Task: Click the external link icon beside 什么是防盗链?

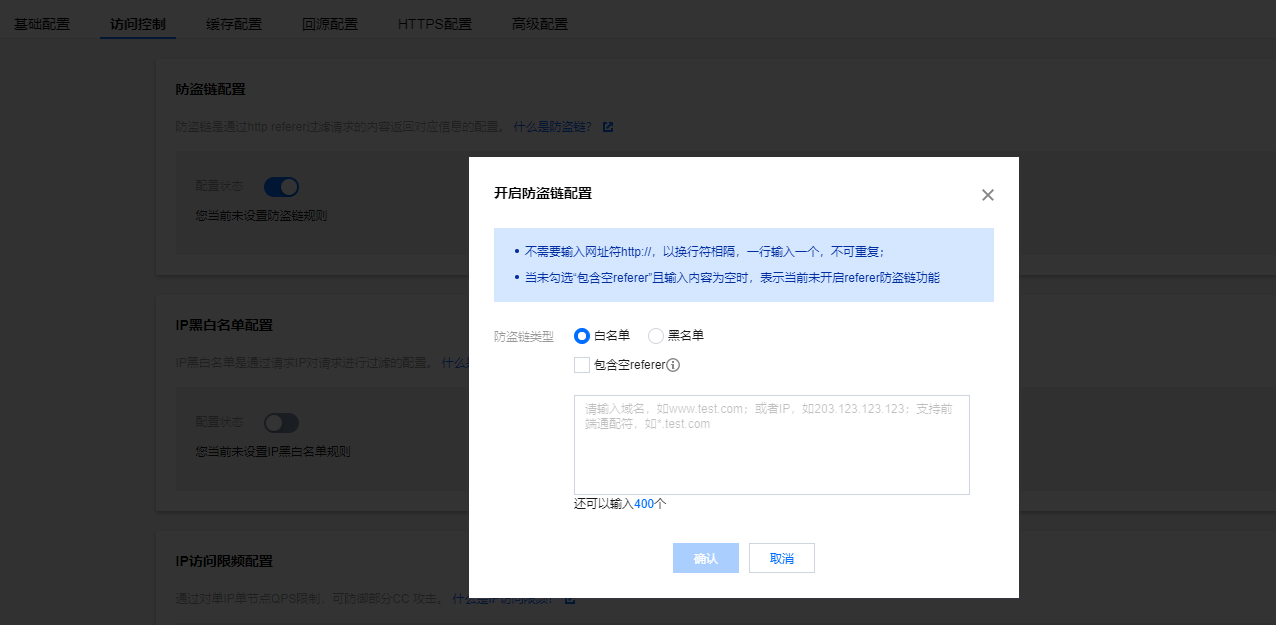Action: tap(608, 128)
